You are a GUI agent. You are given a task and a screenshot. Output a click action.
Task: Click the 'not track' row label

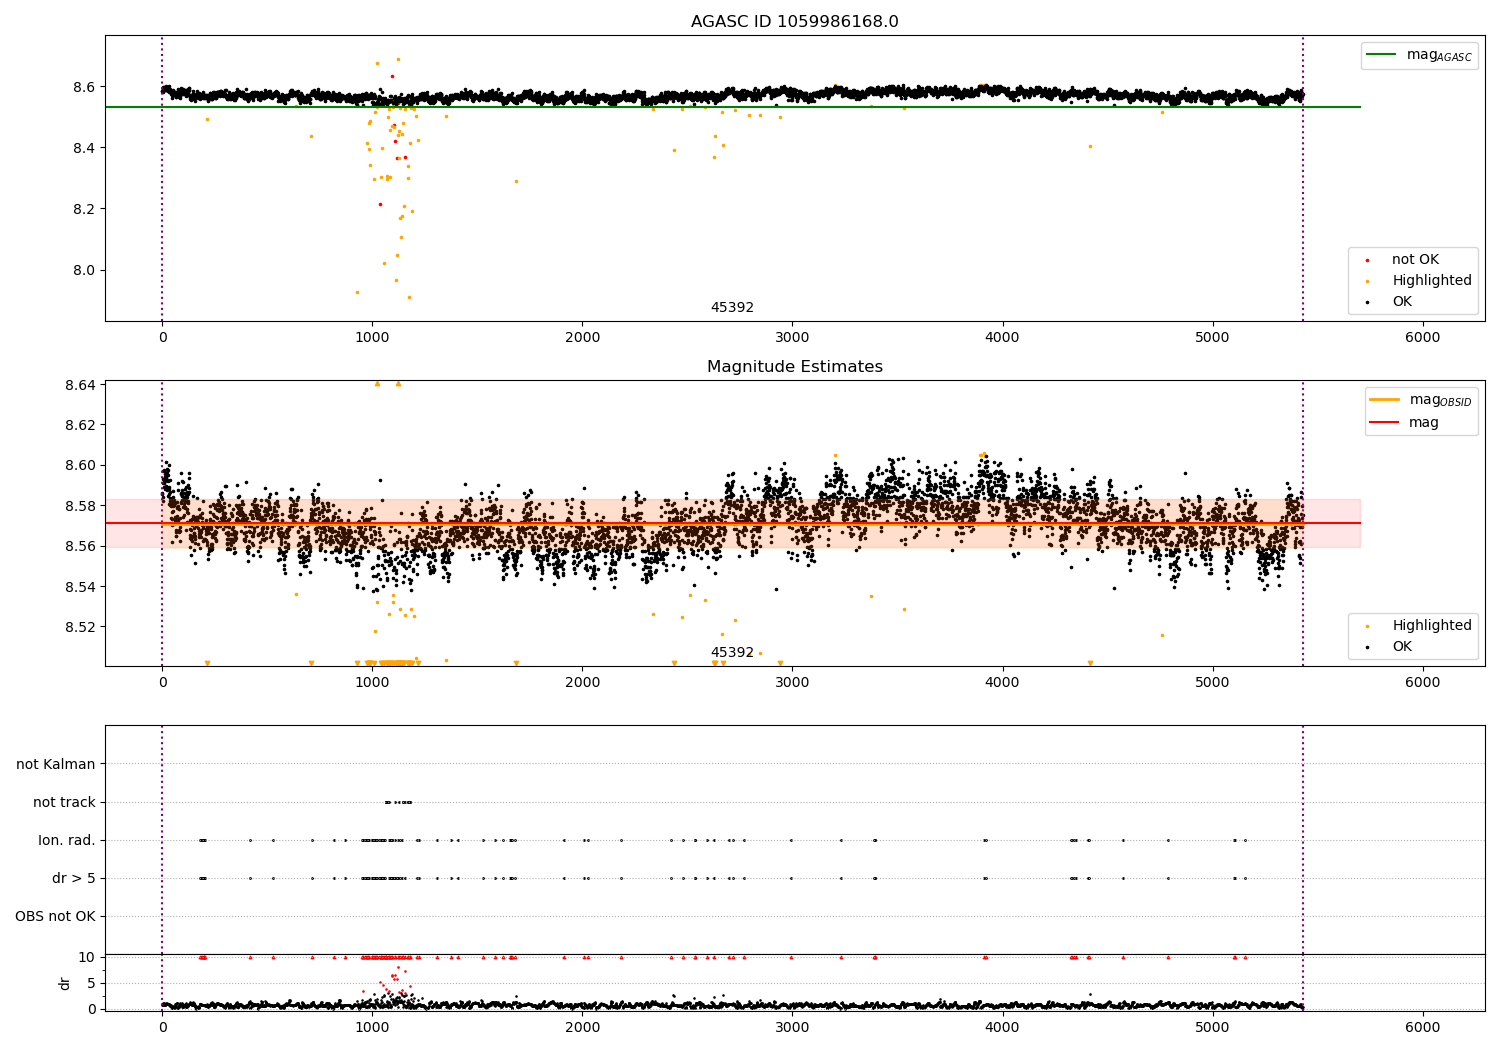pyautogui.click(x=64, y=802)
